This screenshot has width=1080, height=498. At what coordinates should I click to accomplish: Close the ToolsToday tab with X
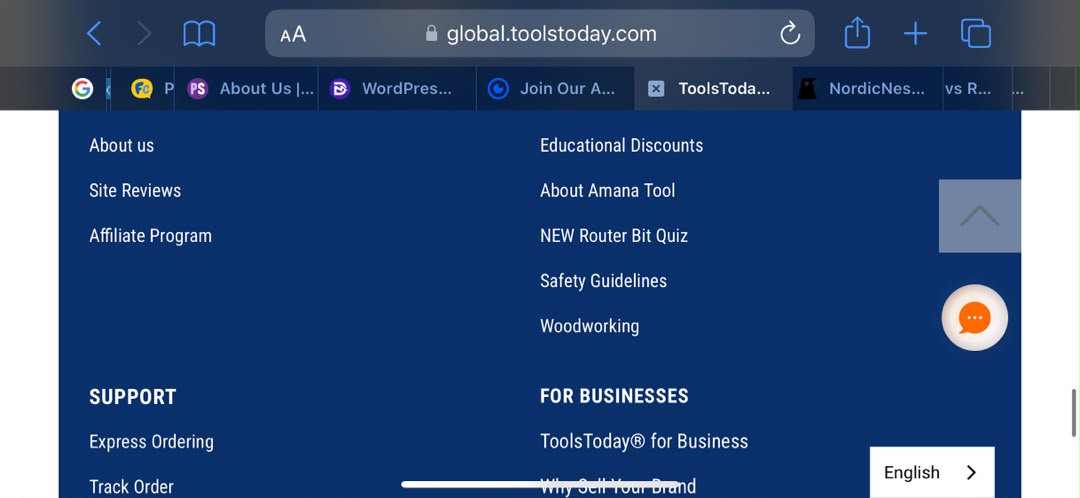656,89
